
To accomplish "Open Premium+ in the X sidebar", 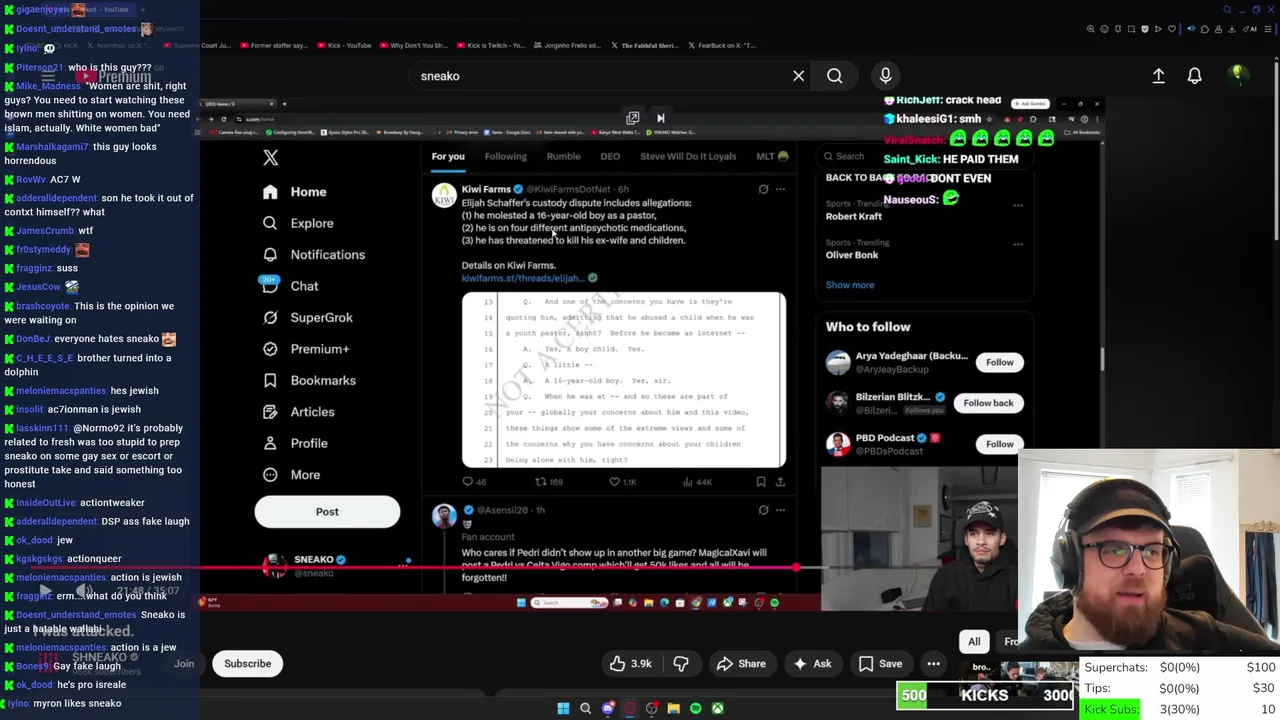I will point(305,349).
